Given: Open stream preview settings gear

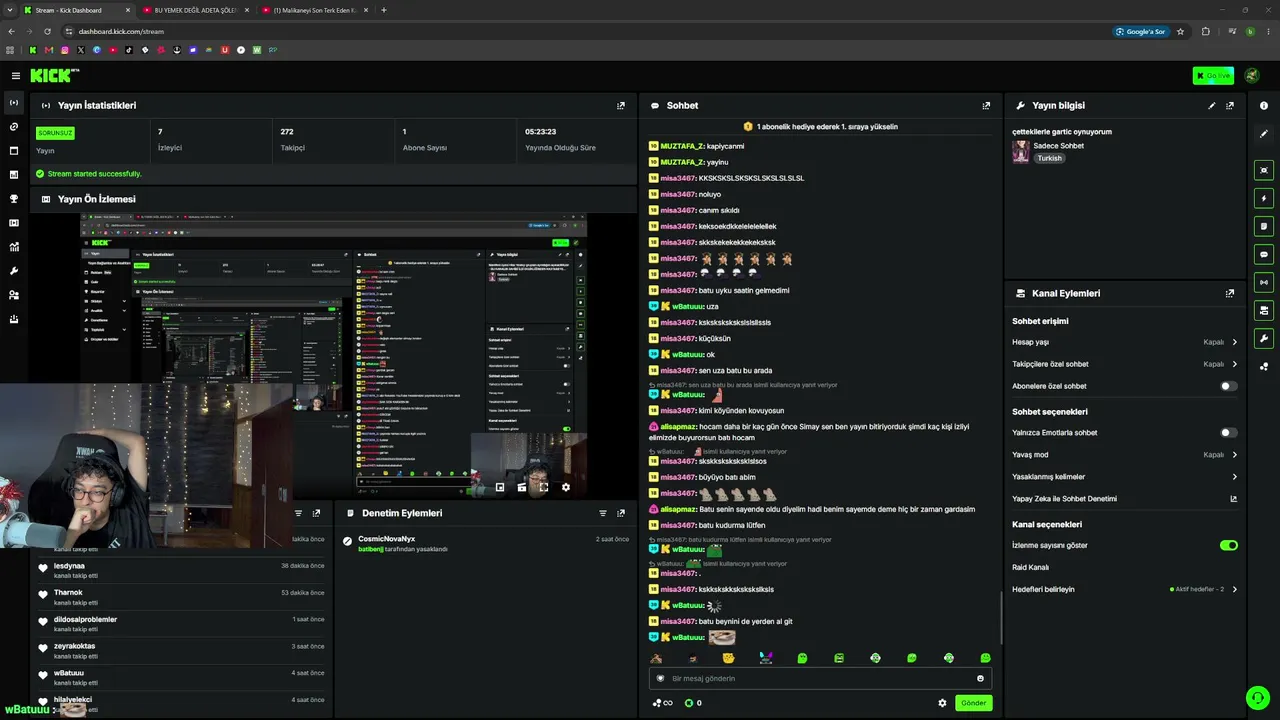Looking at the screenshot, I should tap(566, 487).
